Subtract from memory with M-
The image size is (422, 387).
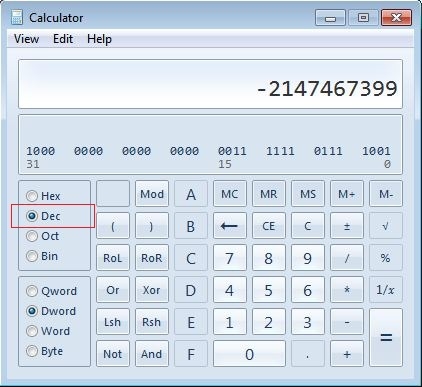point(386,194)
